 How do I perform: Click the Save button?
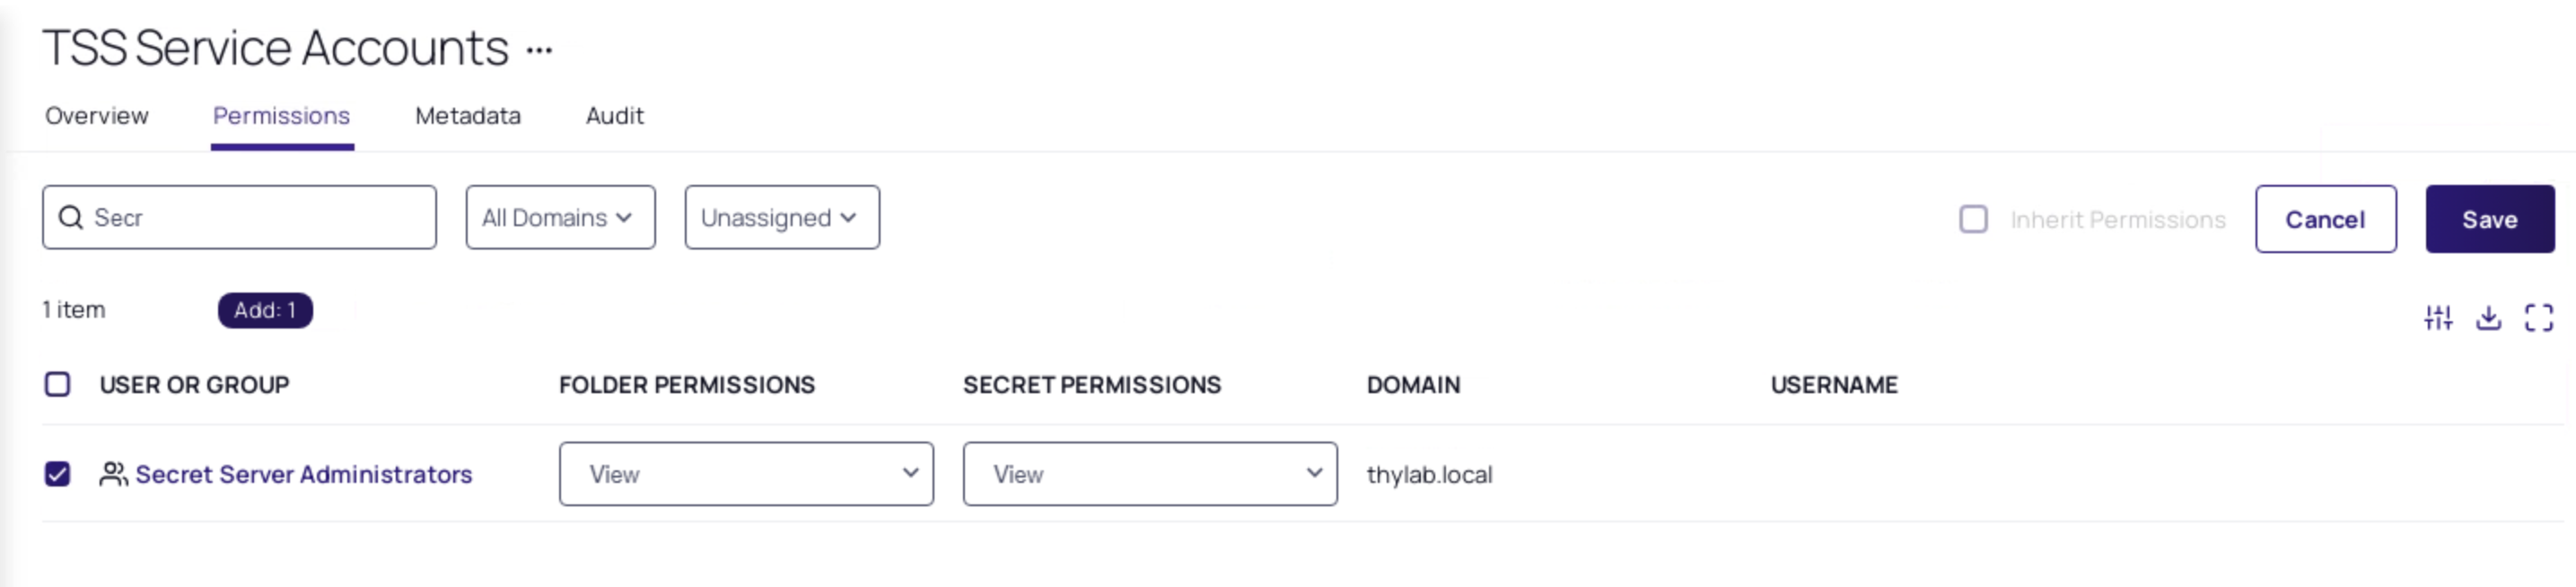pos(2490,219)
